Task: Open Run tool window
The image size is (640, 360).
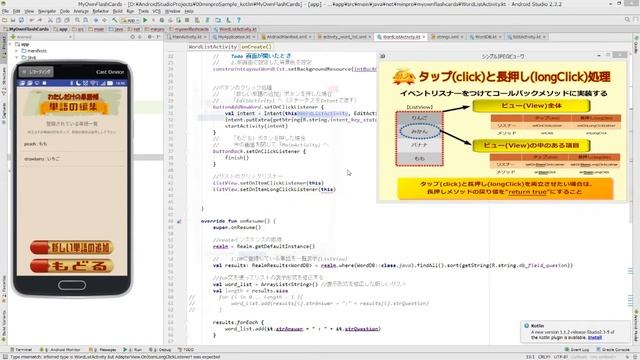Action: [x=133, y=350]
